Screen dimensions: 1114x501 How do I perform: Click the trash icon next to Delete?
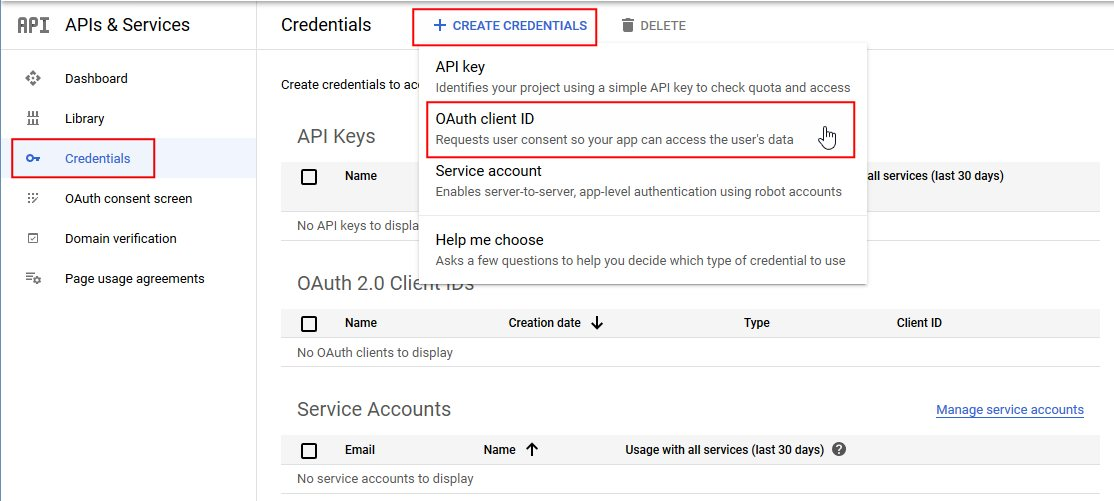coord(628,25)
